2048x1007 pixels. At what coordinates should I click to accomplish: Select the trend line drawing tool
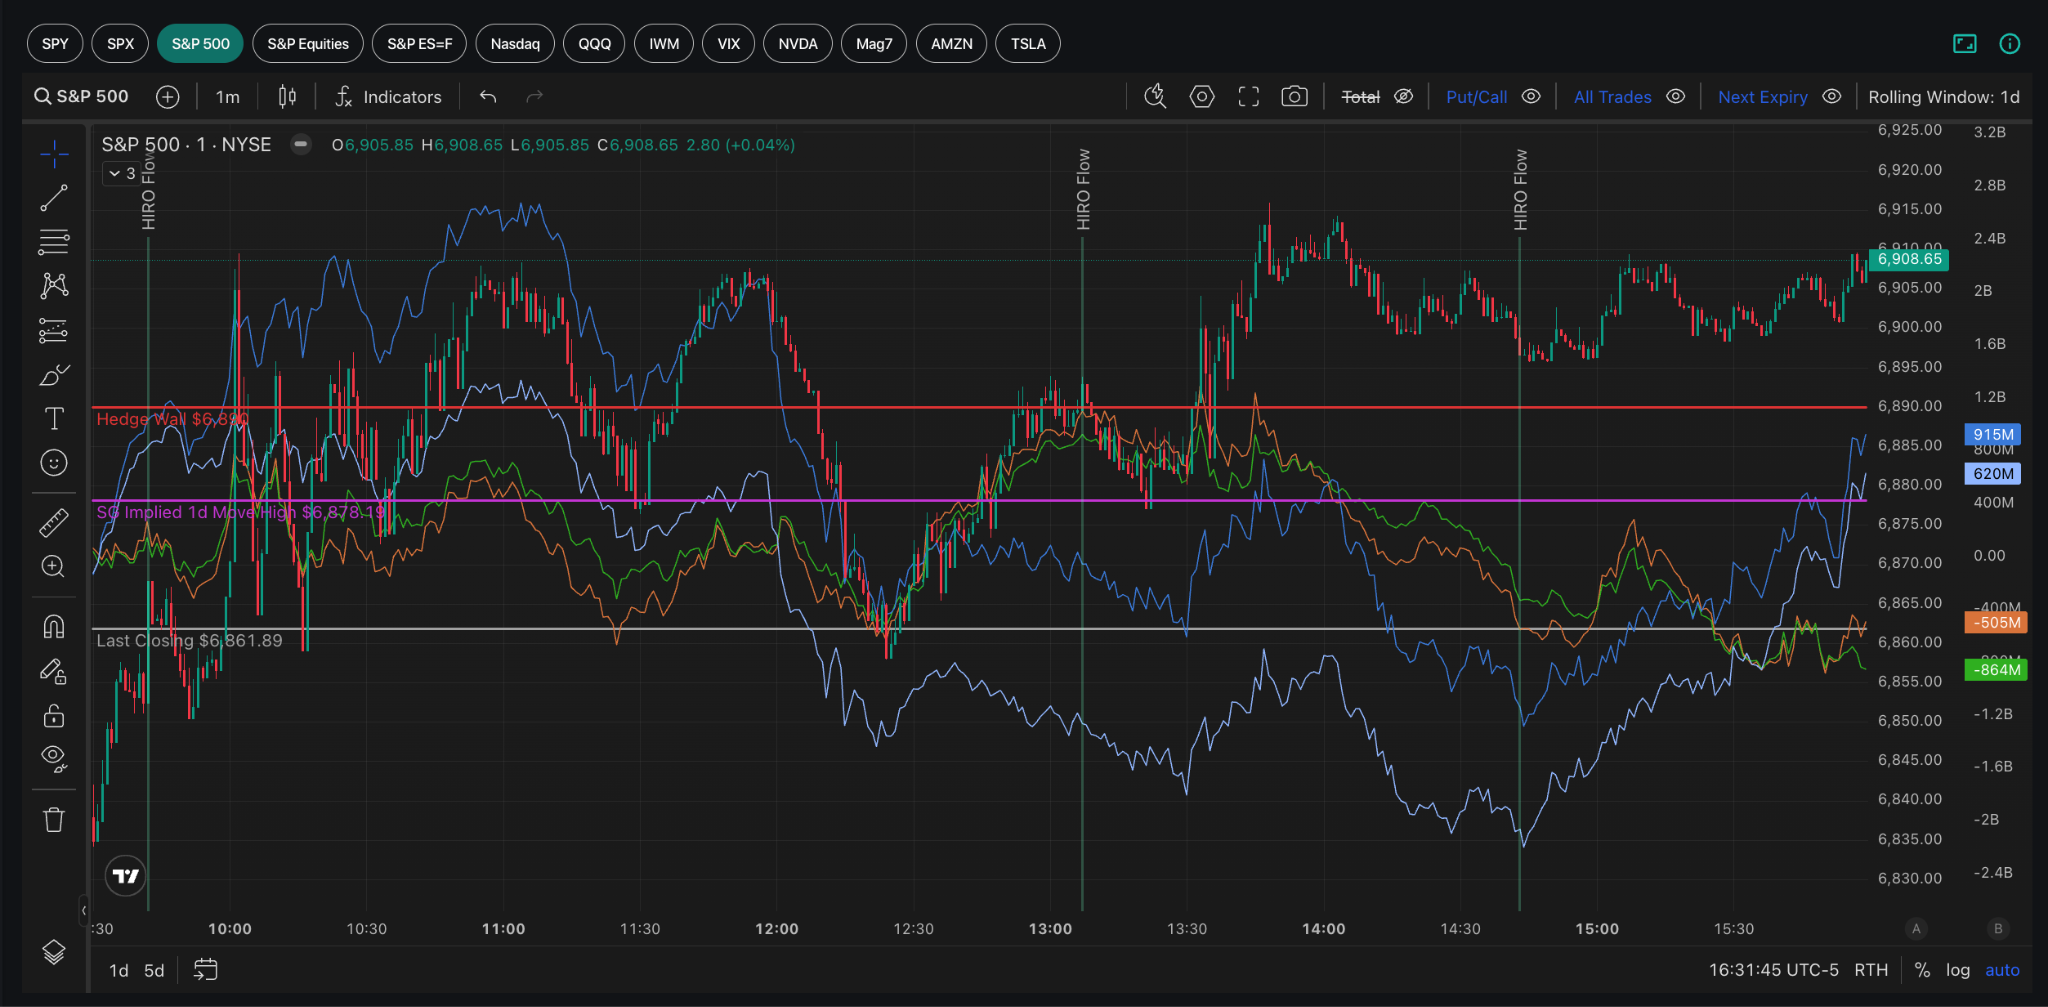pyautogui.click(x=54, y=198)
